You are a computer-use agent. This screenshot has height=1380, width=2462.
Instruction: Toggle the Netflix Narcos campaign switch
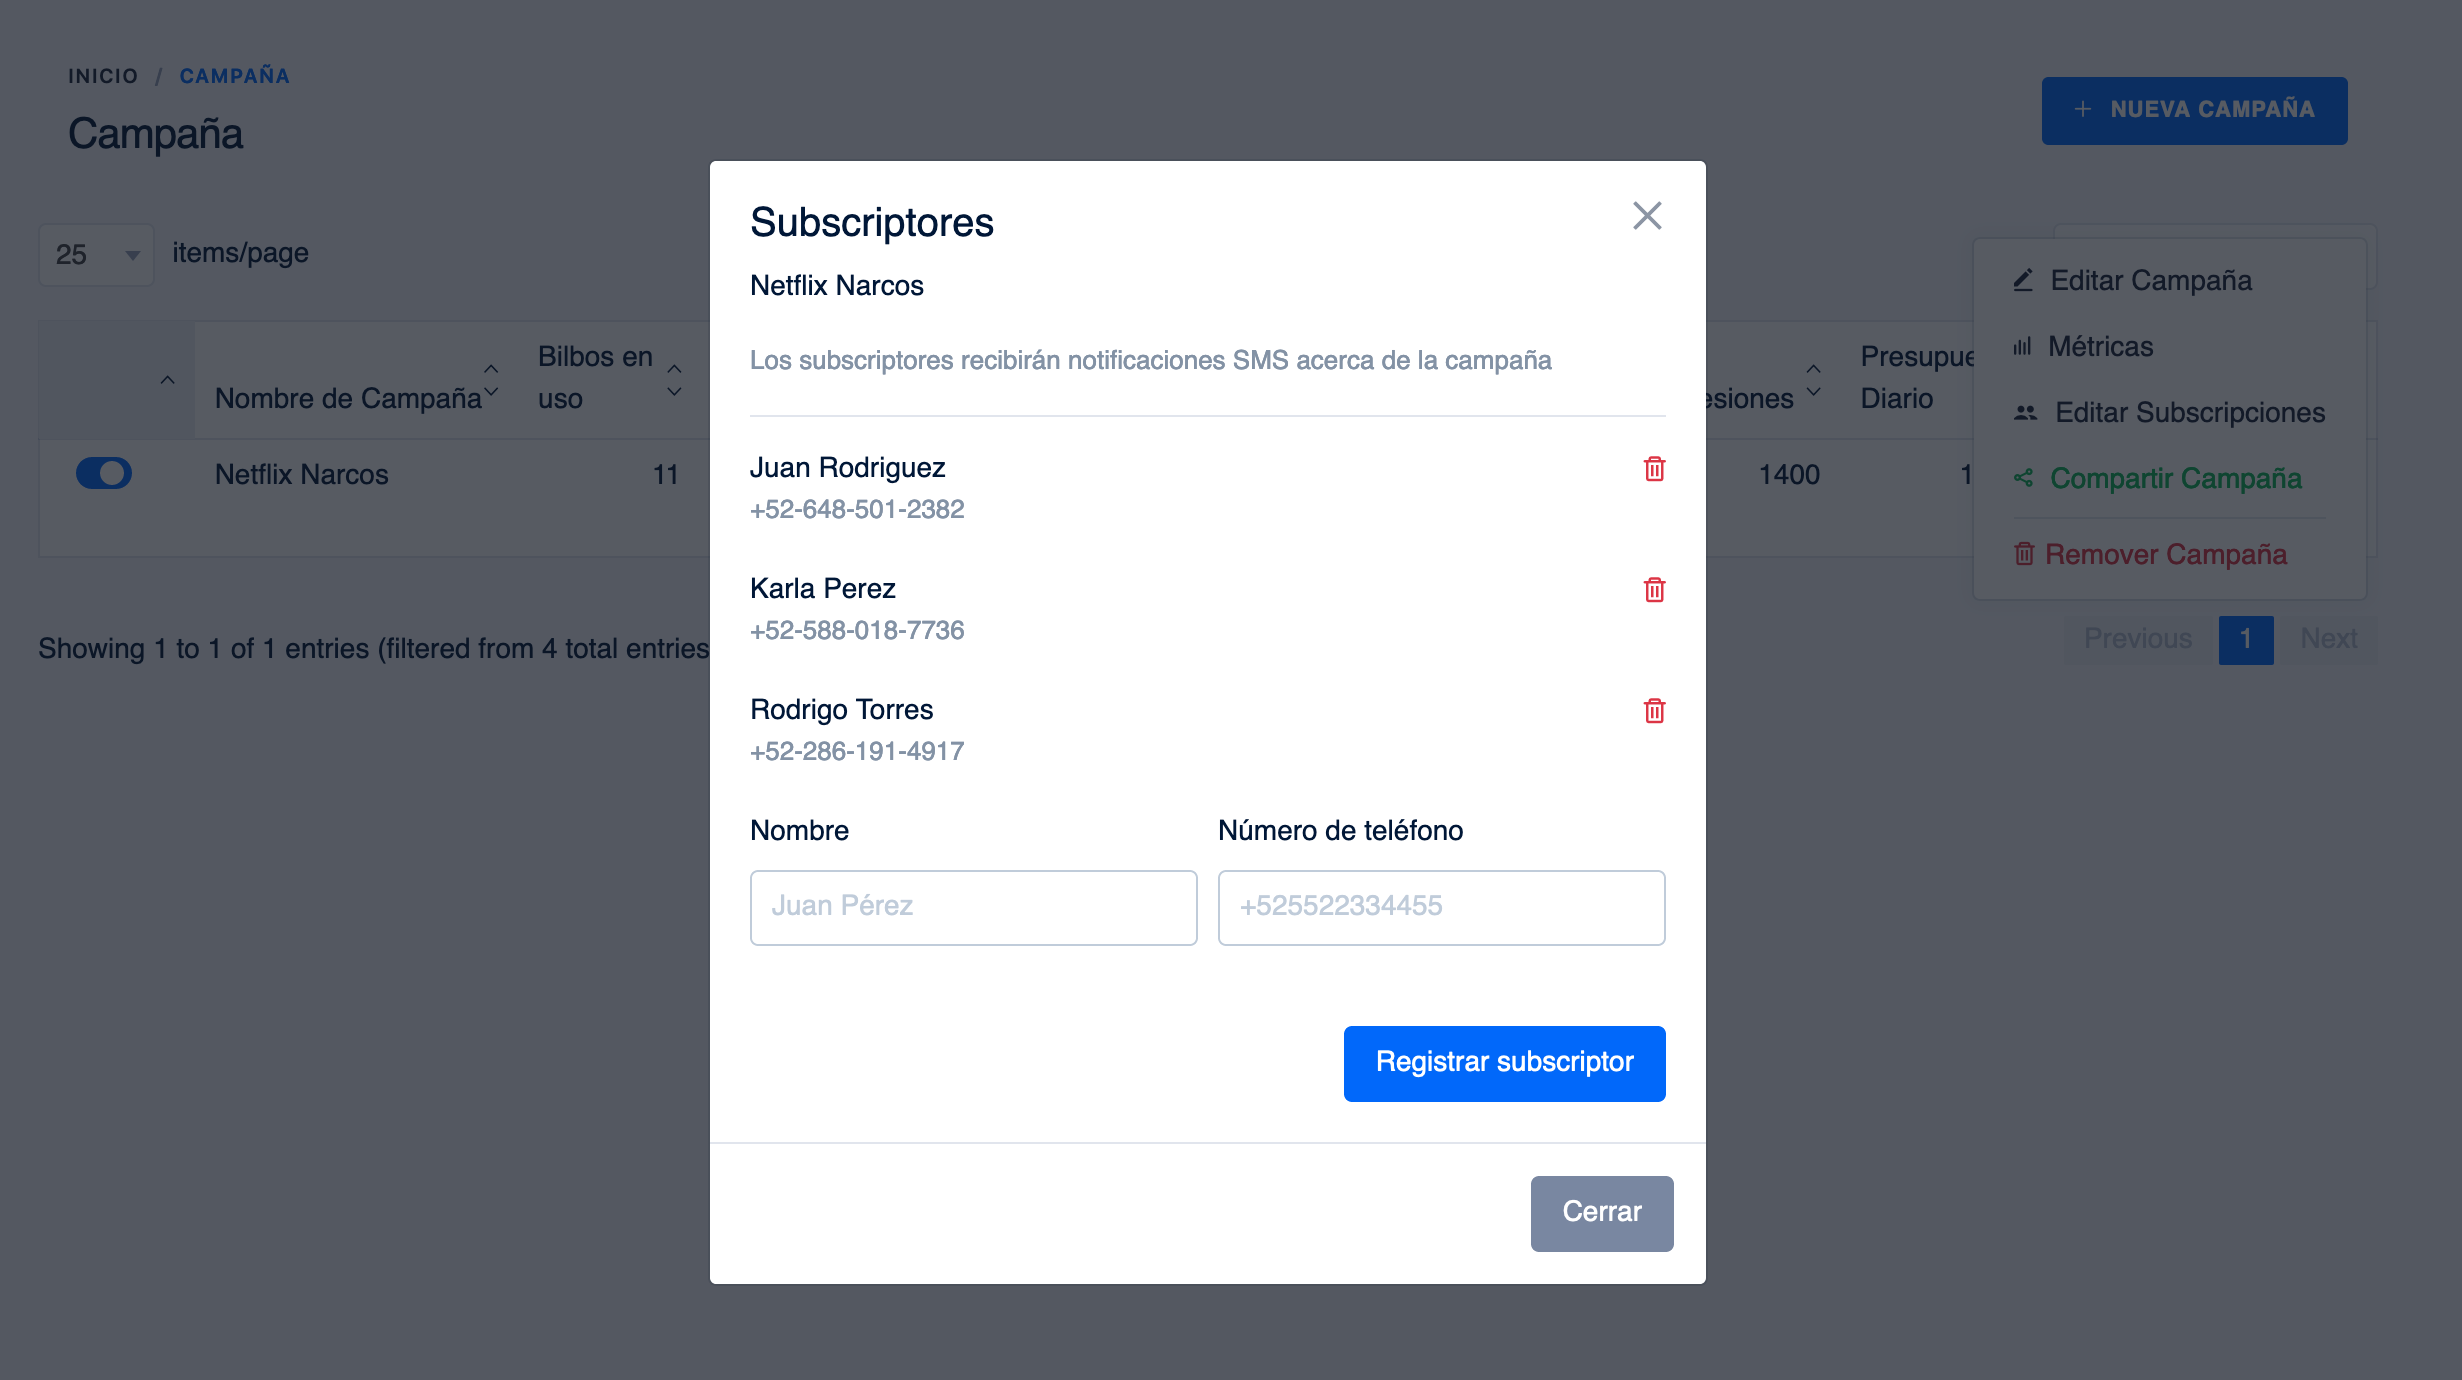[104, 473]
